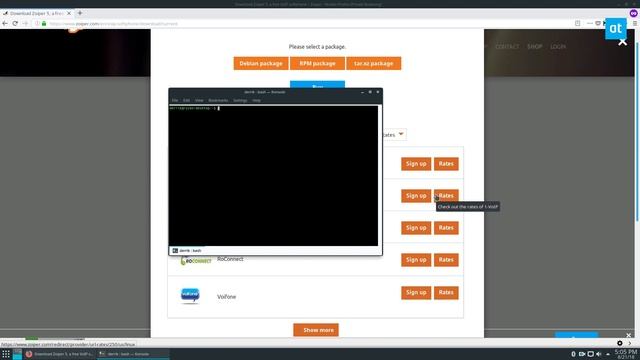Close the bottom banner with X
640x360 pixels.
(629, 335)
